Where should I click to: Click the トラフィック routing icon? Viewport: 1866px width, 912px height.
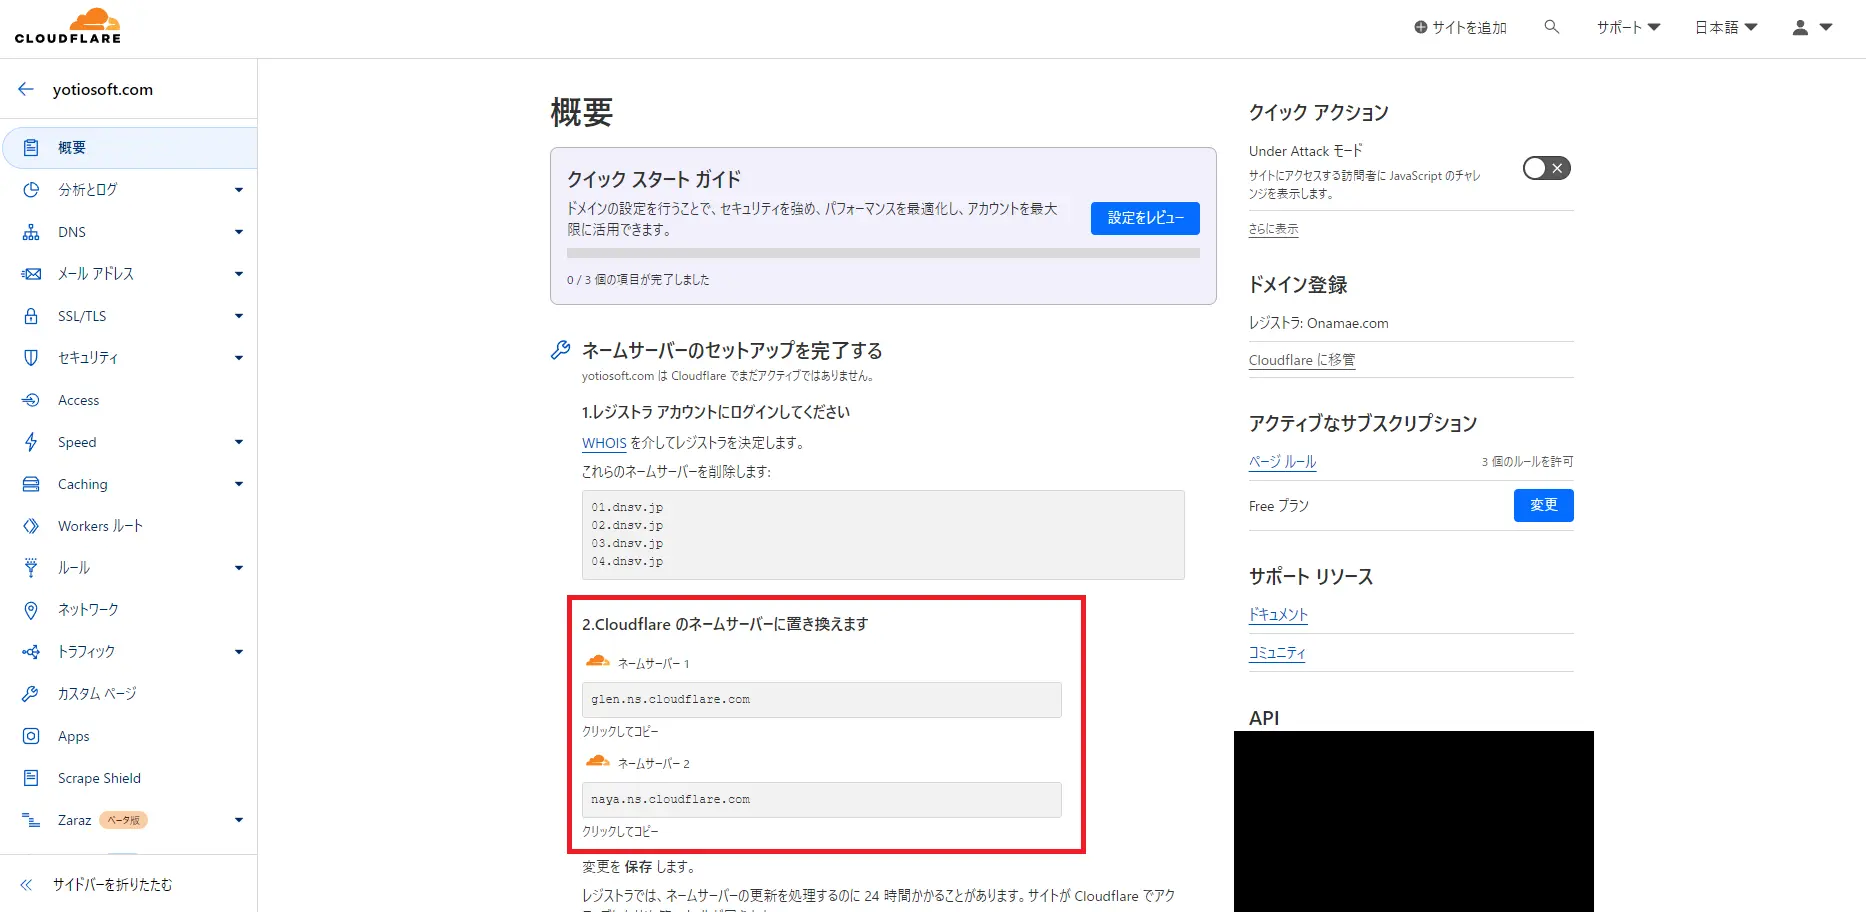[31, 652]
